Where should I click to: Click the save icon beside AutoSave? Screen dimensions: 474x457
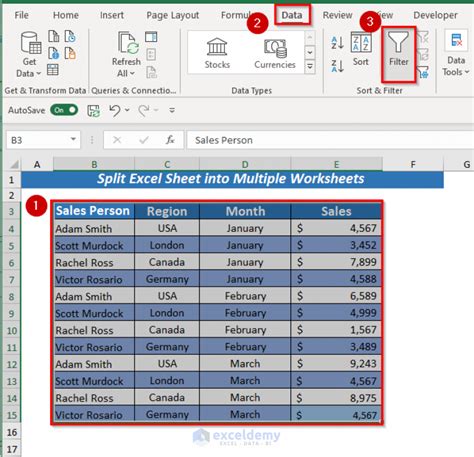[x=93, y=110]
